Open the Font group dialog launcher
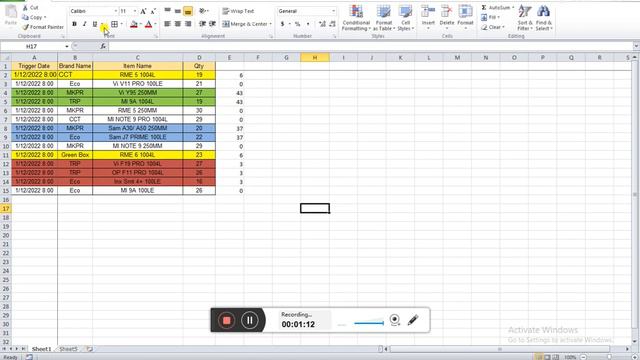This screenshot has width=640, height=360. pos(156,37)
